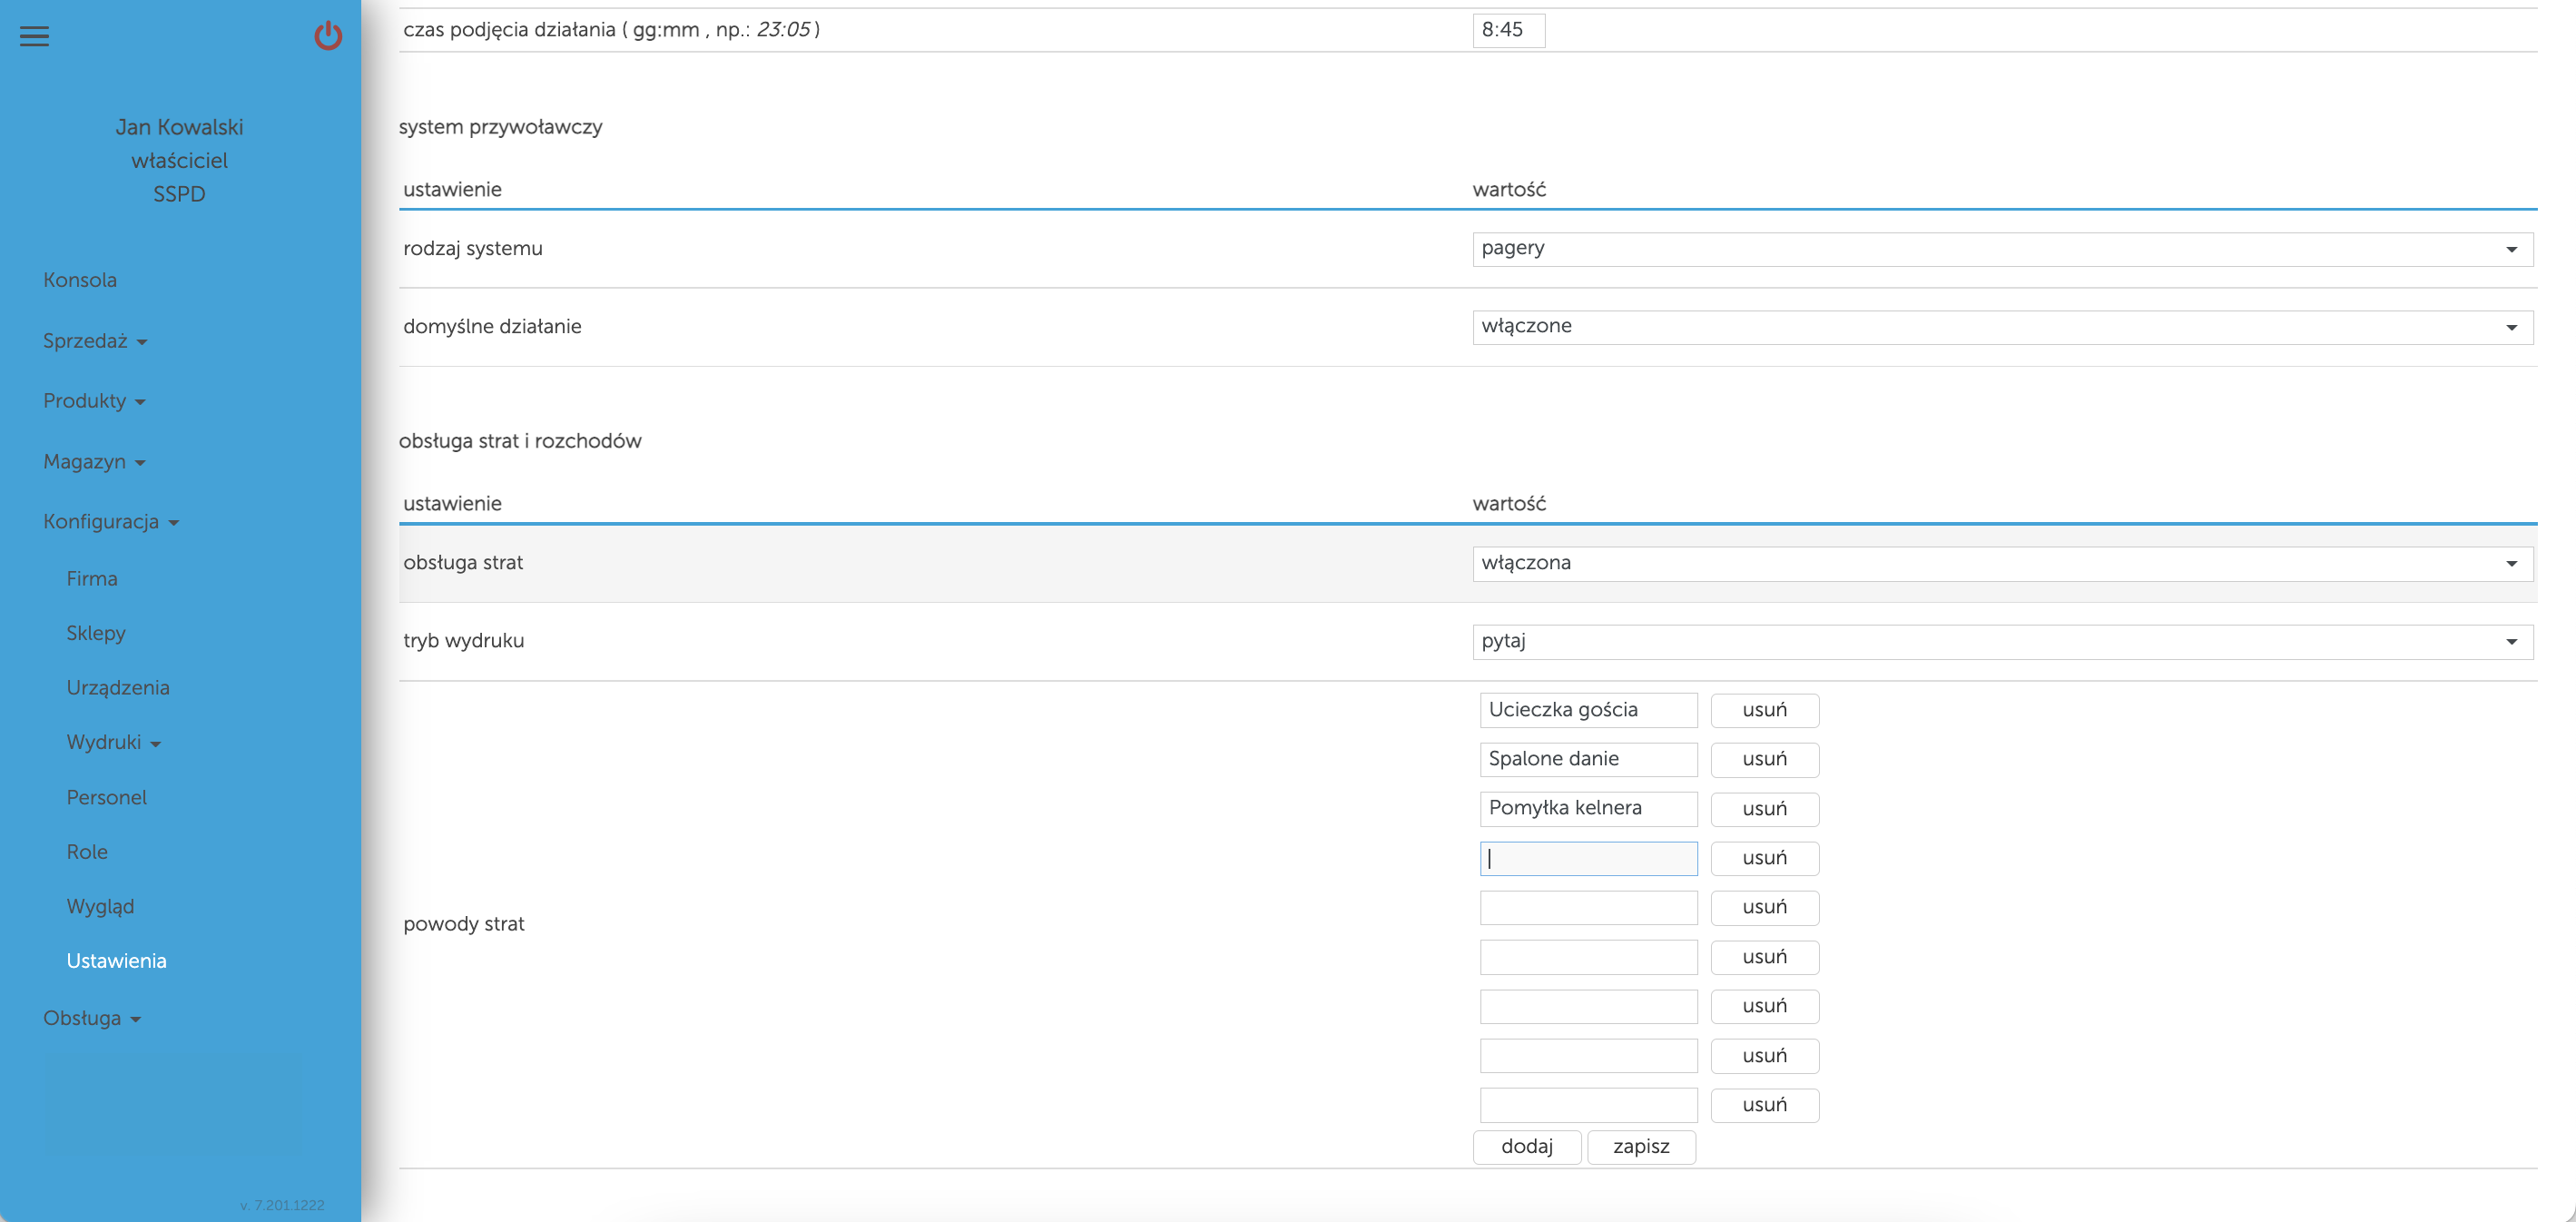Expand the Sprzedaż sidebar menu
2576x1222 pixels.
[x=94, y=341]
